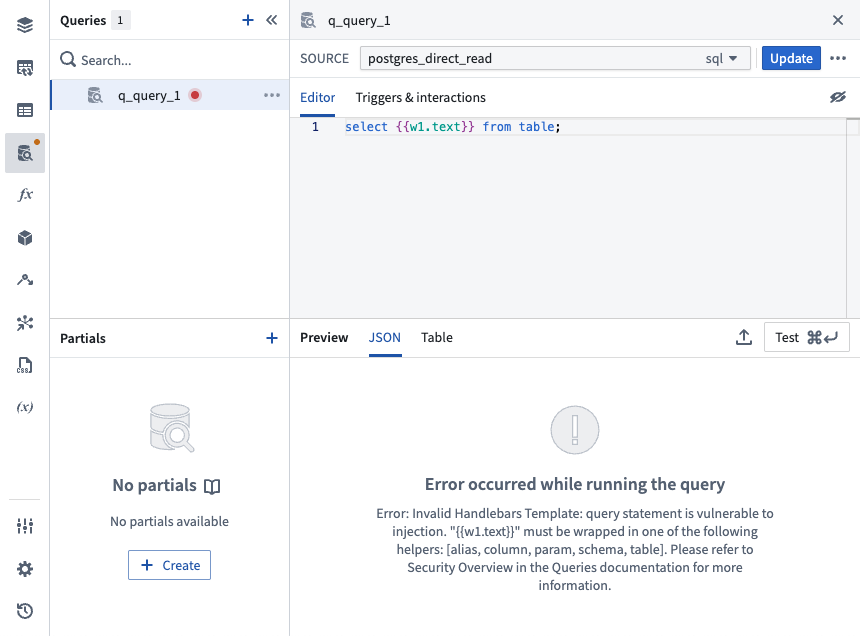Screen dimensions: 860x636
Task: Switch to the Editor tab
Action: click(318, 98)
